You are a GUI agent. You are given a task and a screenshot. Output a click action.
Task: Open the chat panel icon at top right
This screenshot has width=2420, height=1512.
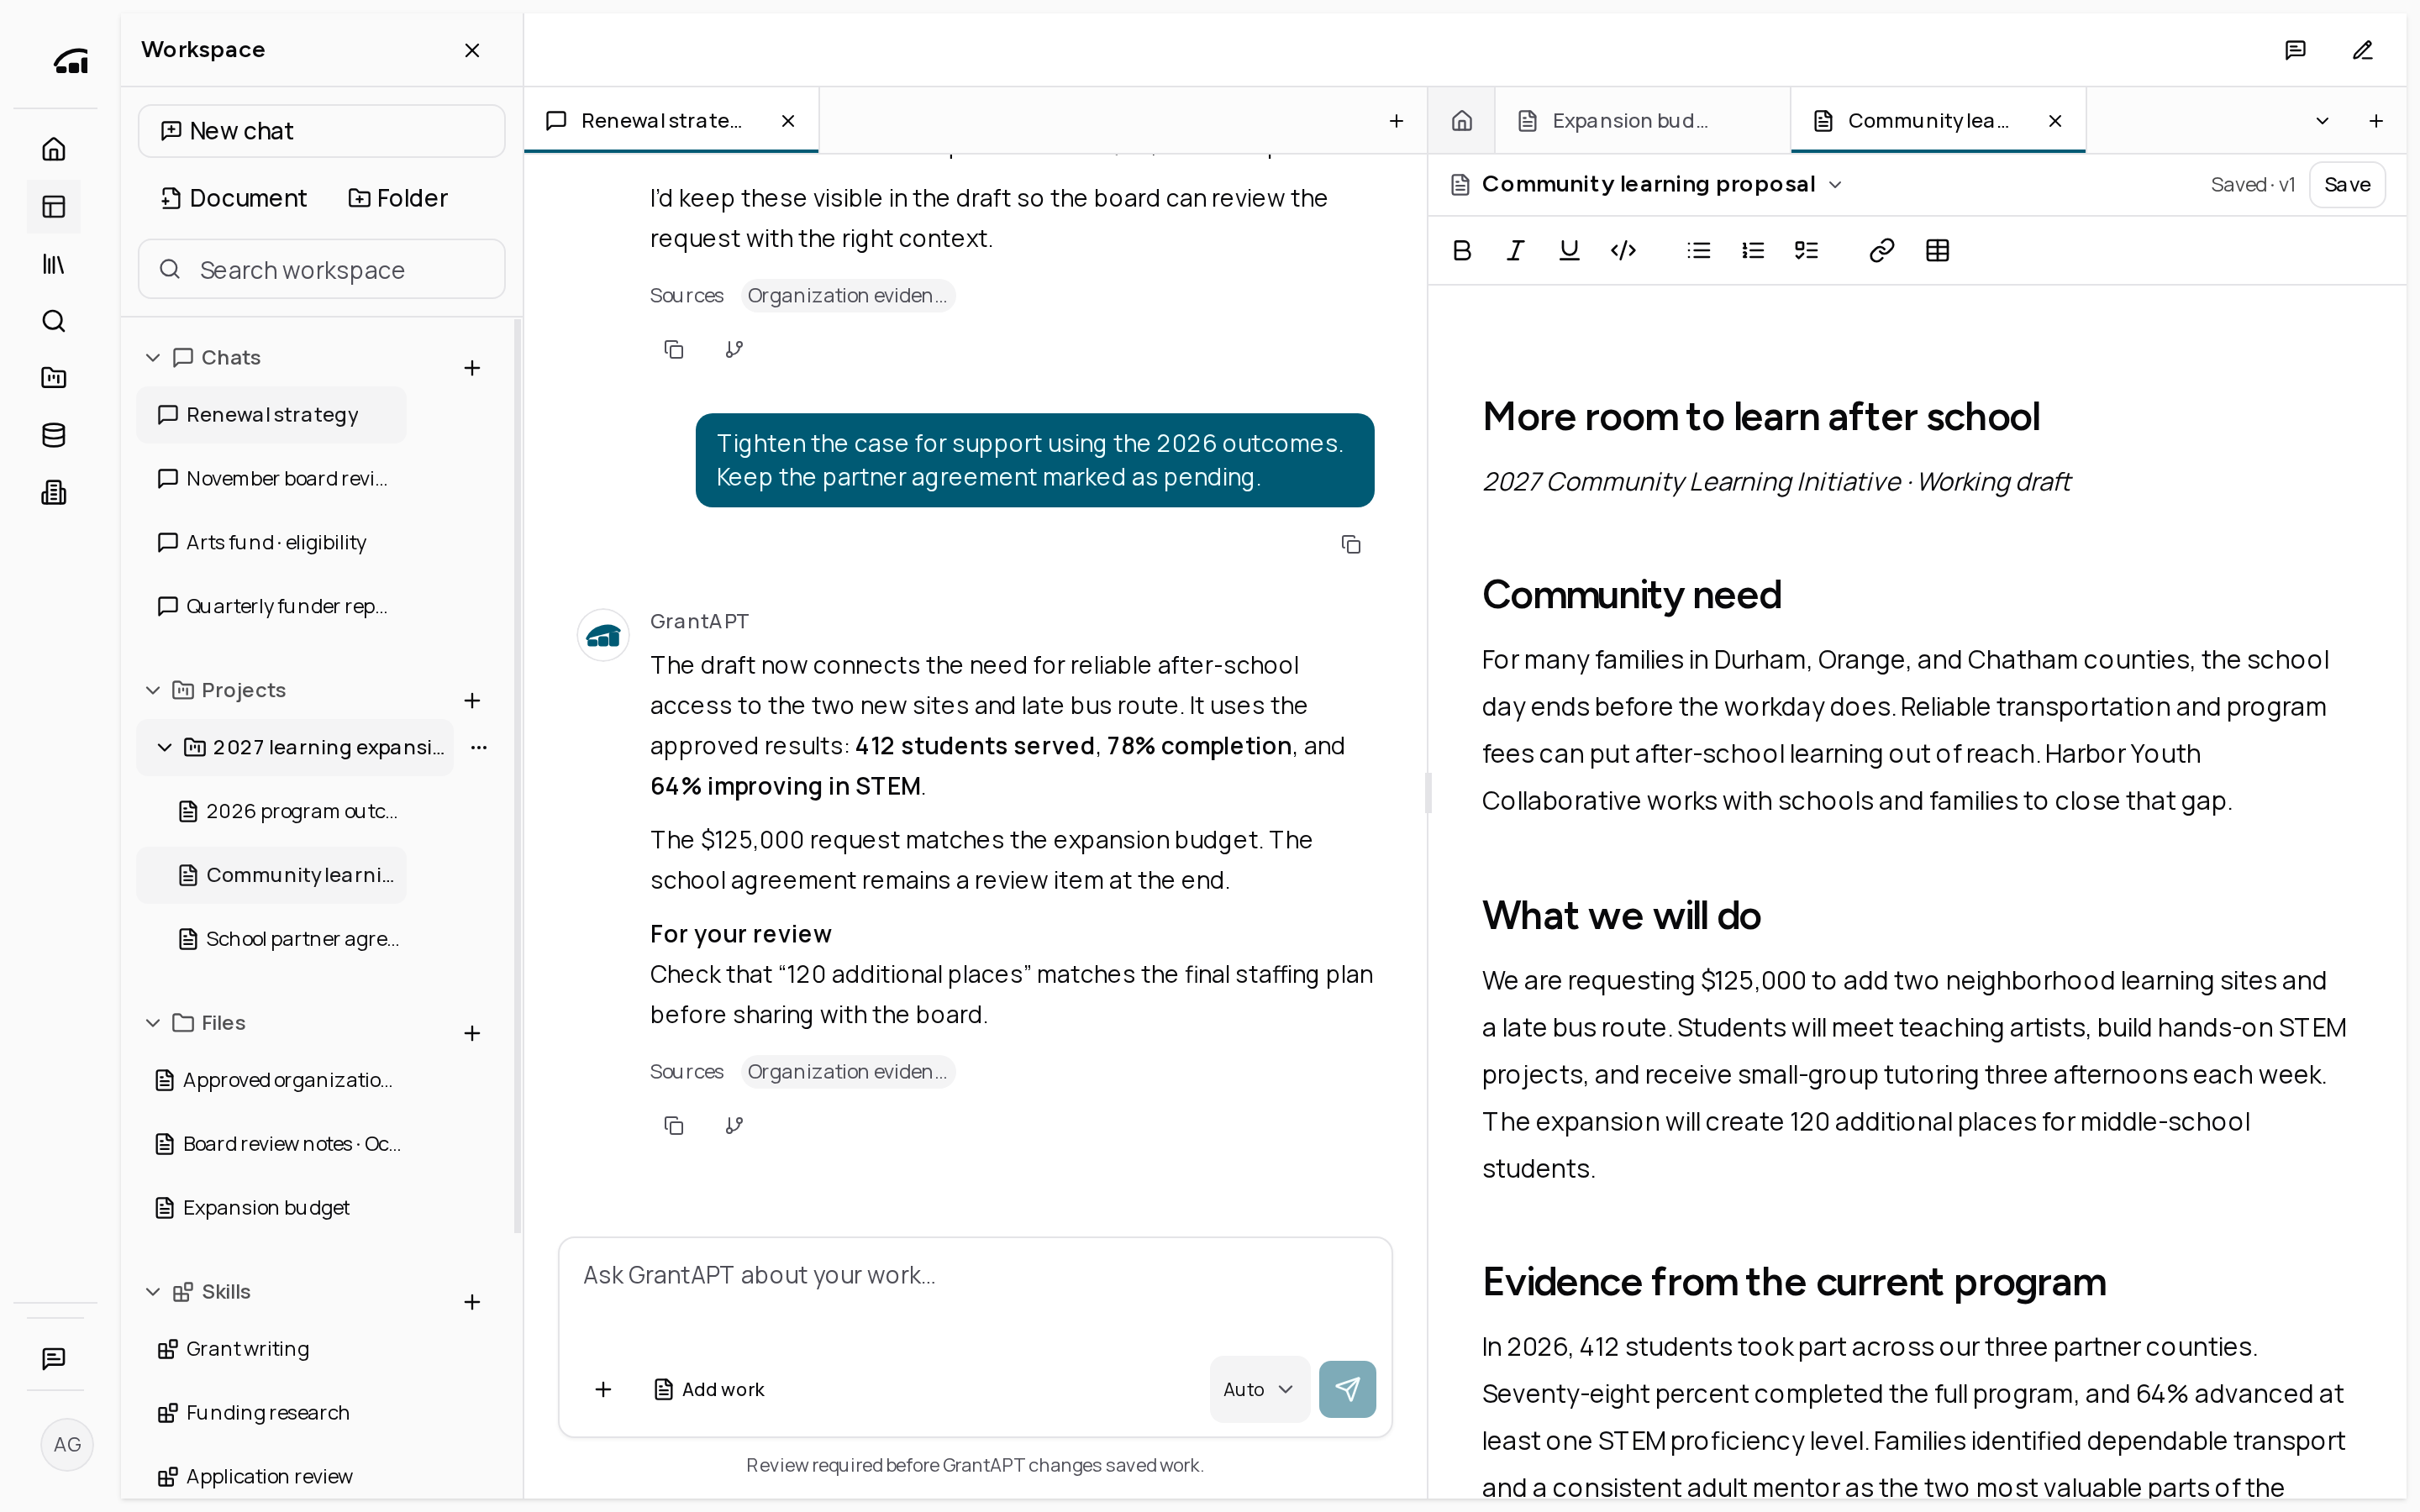[x=2295, y=50]
